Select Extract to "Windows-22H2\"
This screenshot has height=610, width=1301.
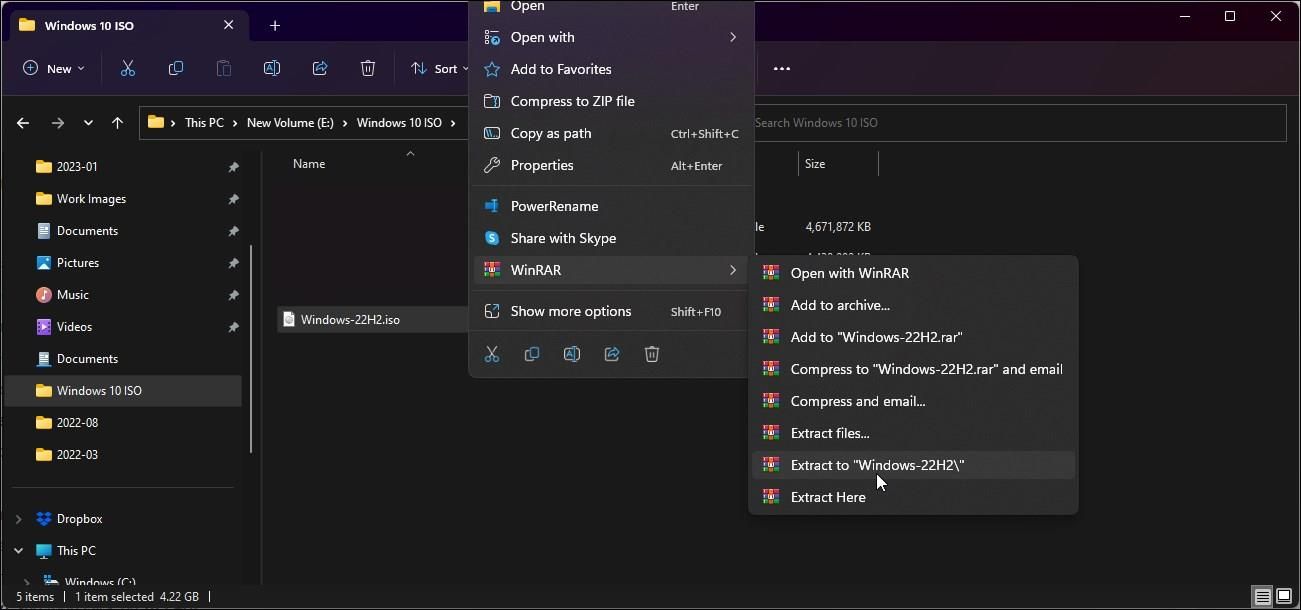click(x=913, y=465)
